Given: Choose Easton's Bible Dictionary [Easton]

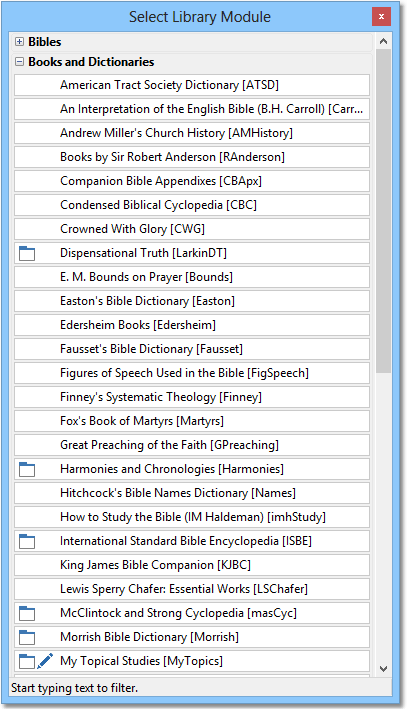Looking at the screenshot, I should pyautogui.click(x=192, y=302).
